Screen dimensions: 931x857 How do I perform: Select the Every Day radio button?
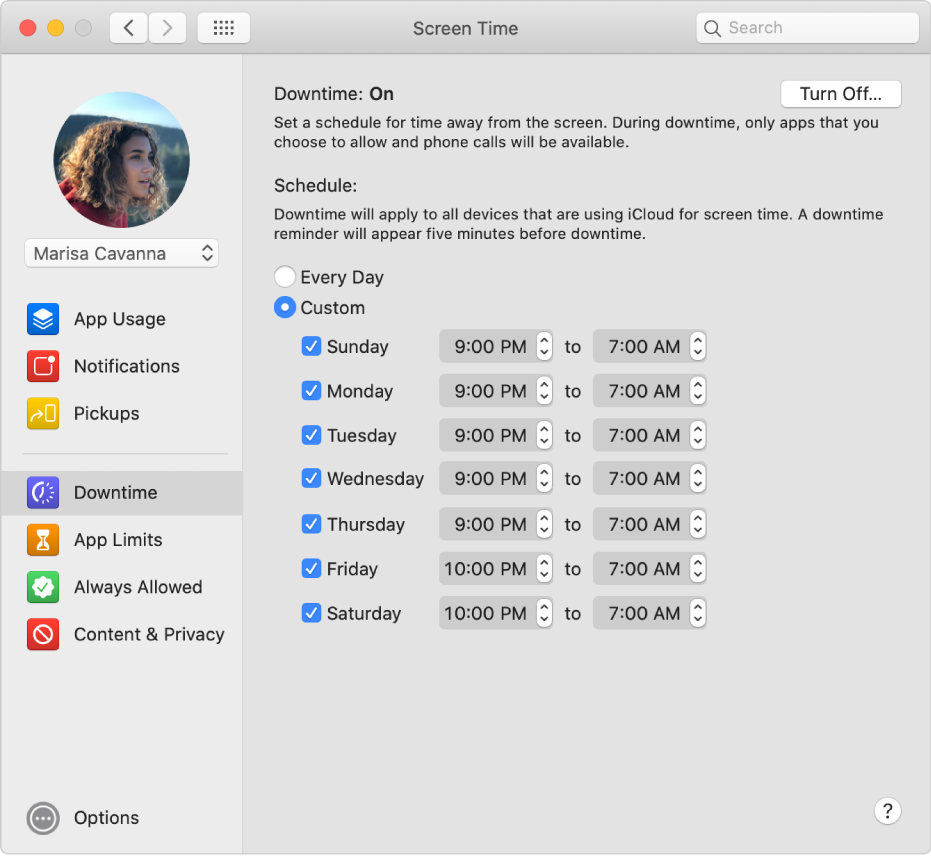tap(285, 276)
